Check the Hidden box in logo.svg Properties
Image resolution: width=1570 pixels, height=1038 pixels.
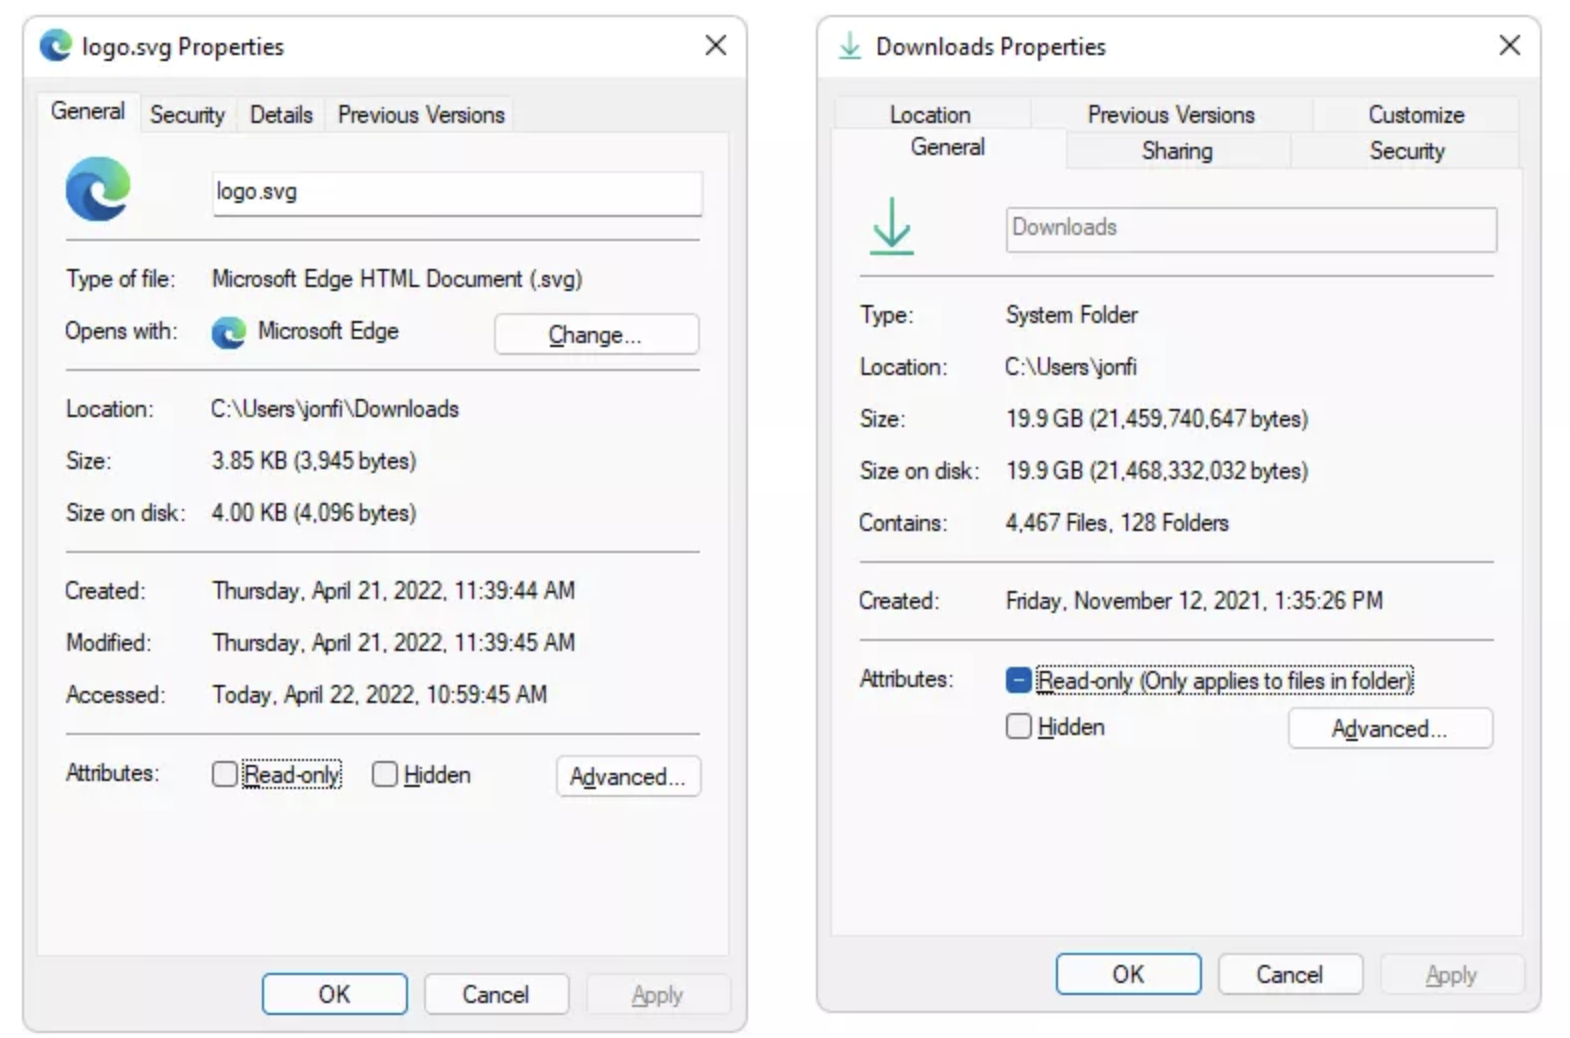click(385, 774)
